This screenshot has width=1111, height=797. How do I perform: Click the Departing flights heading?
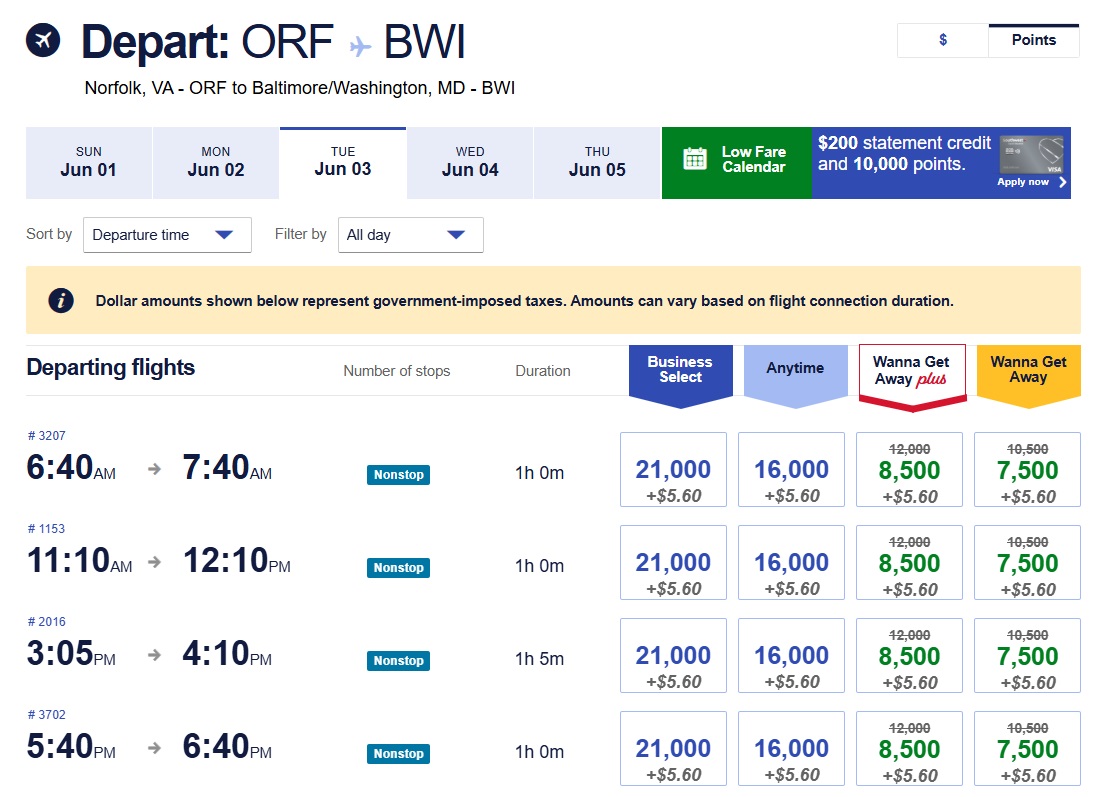[x=111, y=368]
